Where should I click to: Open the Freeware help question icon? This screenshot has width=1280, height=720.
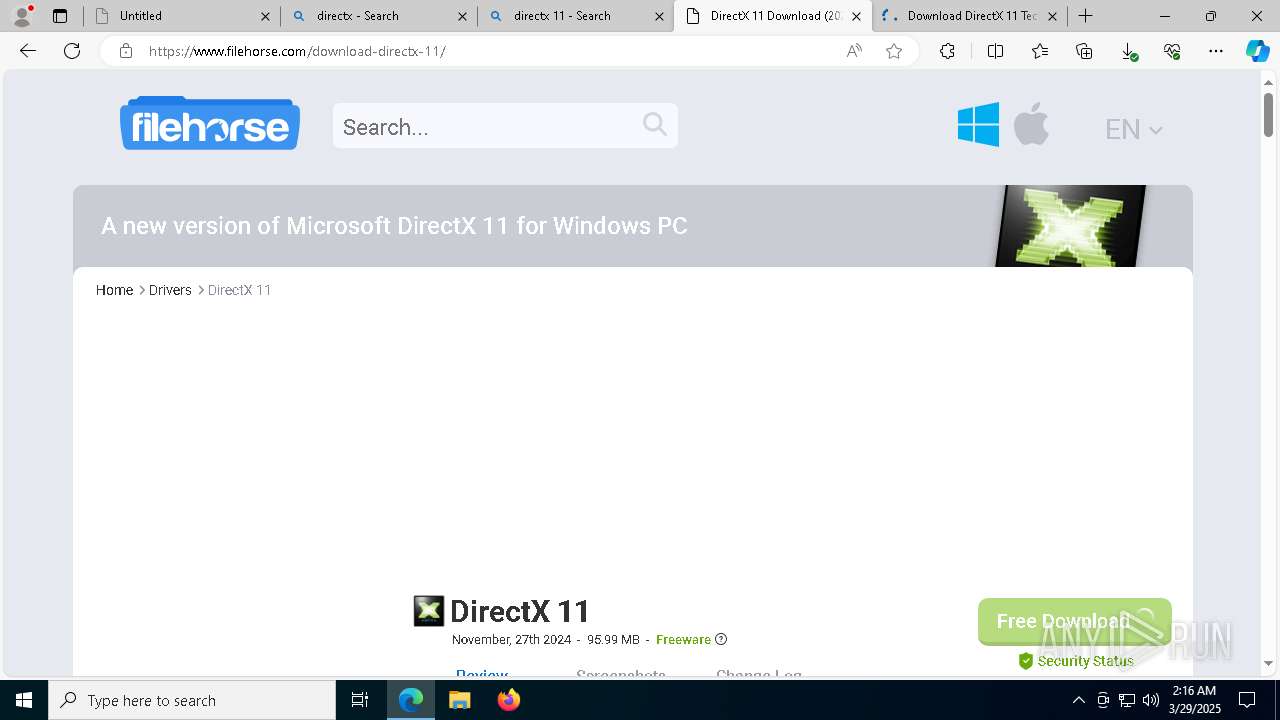[x=721, y=640]
